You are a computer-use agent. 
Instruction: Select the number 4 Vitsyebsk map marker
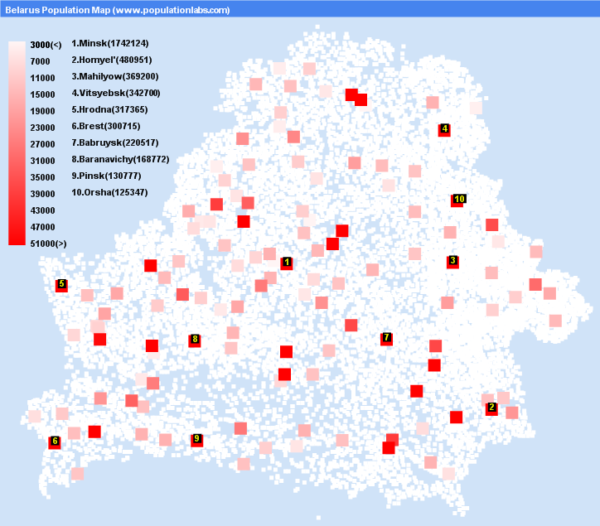(444, 129)
